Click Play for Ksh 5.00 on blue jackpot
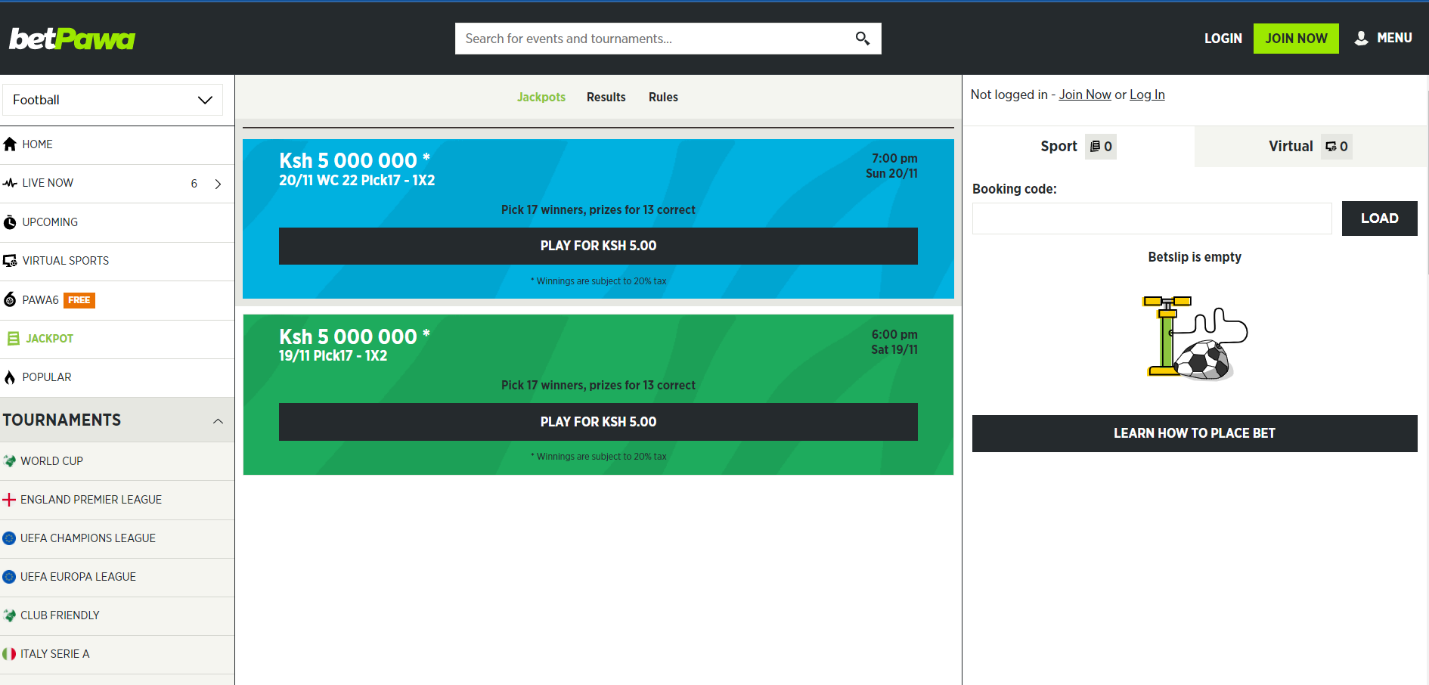Screen dimensions: 1429x685 pos(598,246)
